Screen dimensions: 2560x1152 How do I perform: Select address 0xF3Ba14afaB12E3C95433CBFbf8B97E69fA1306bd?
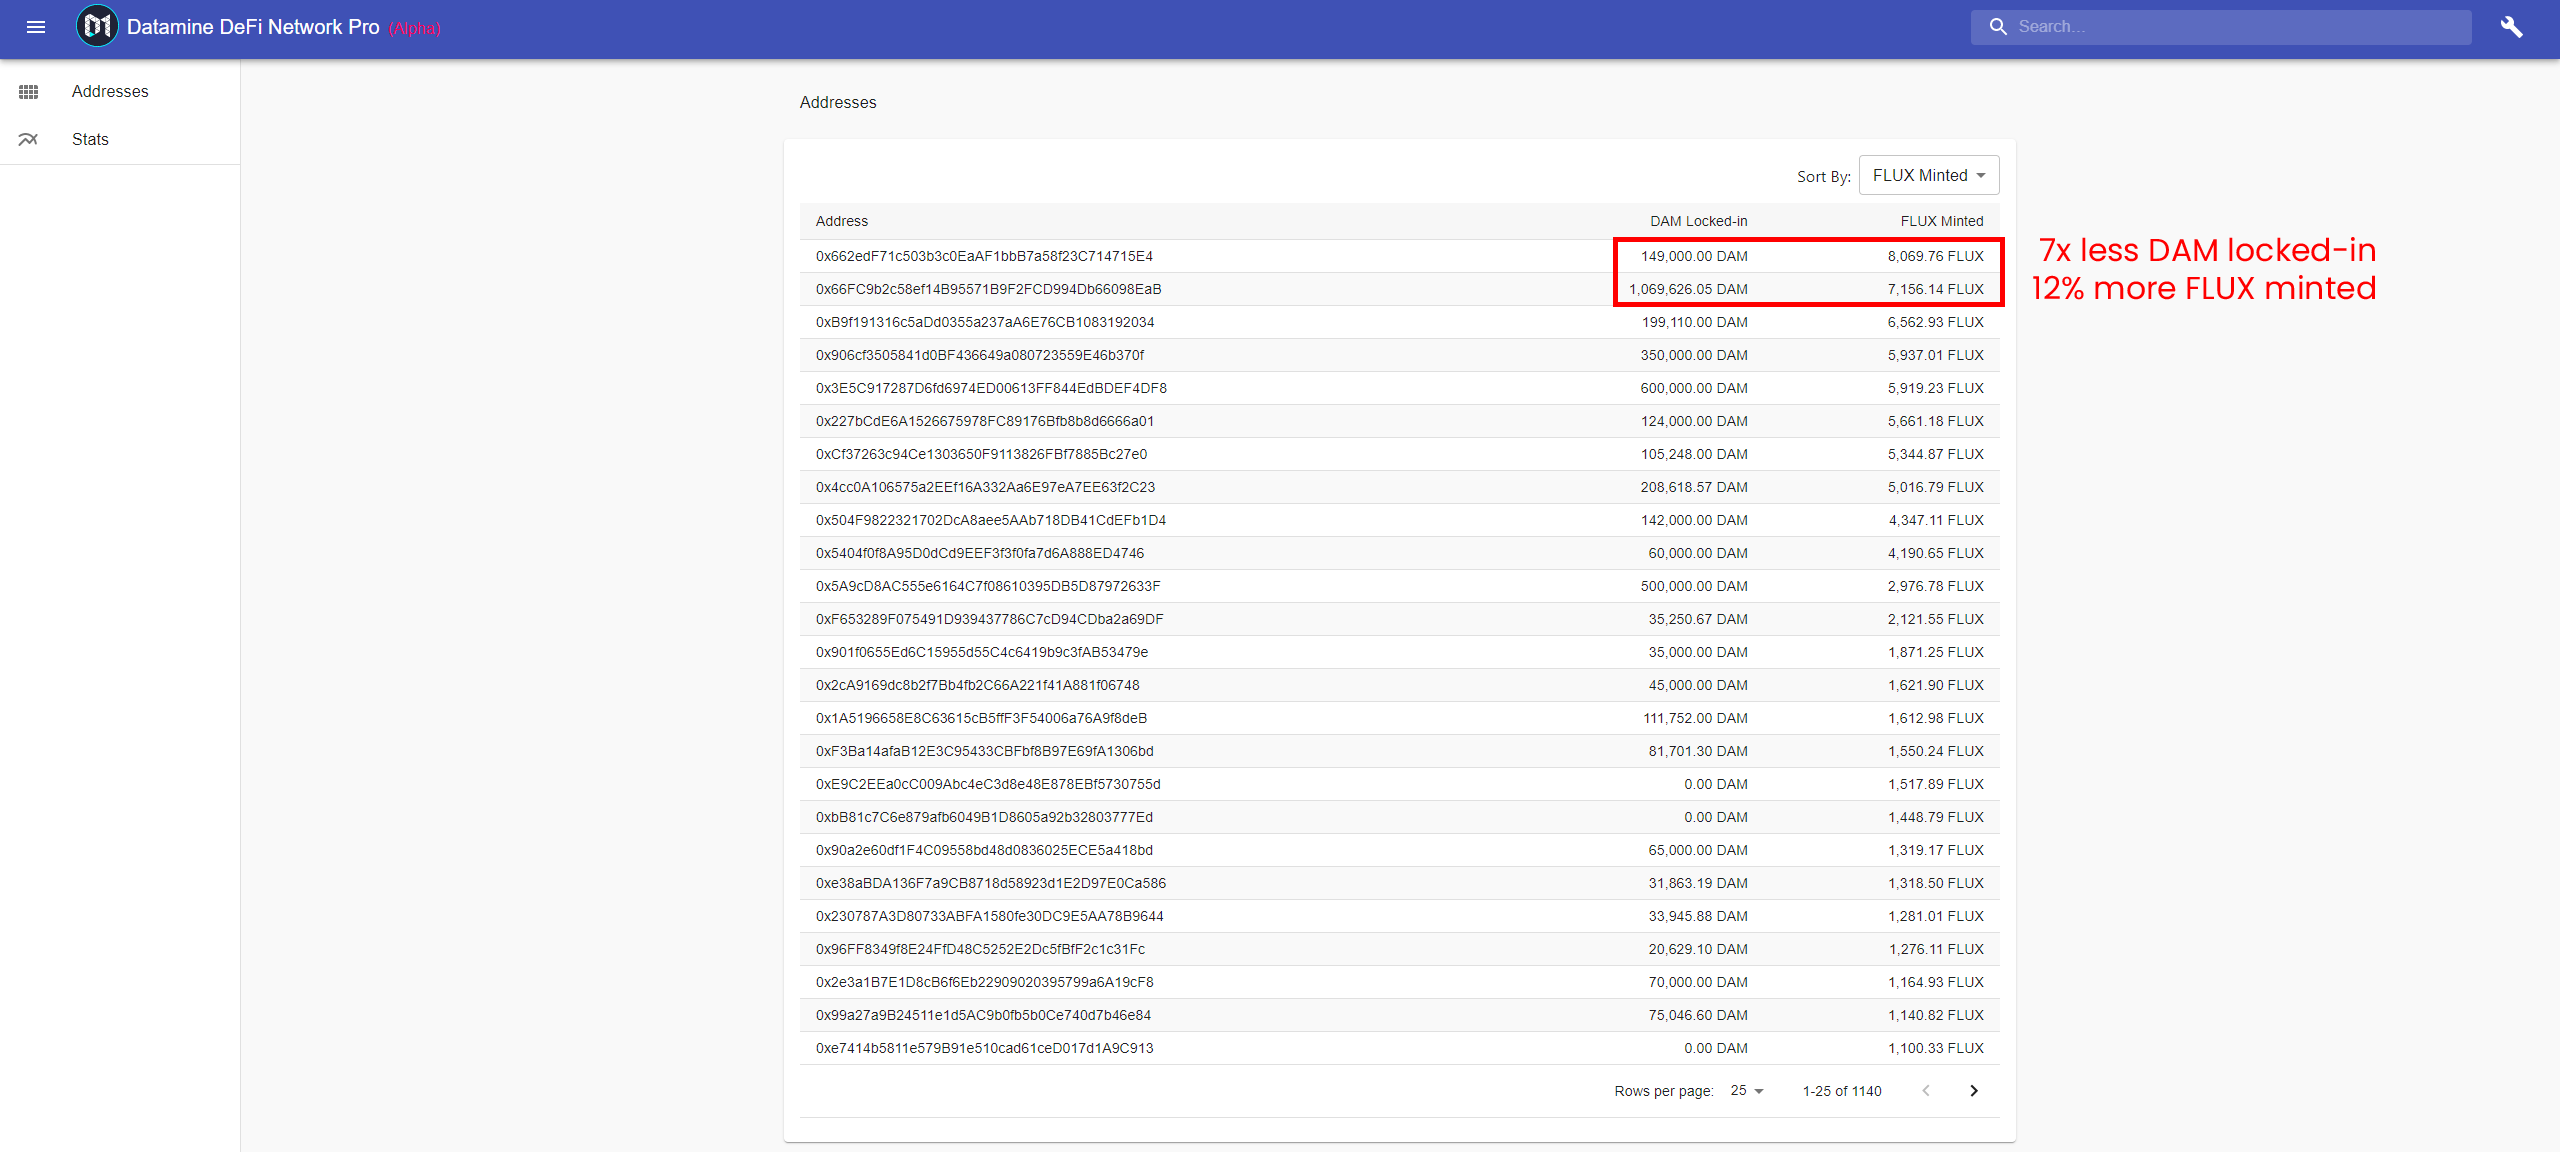[x=985, y=751]
